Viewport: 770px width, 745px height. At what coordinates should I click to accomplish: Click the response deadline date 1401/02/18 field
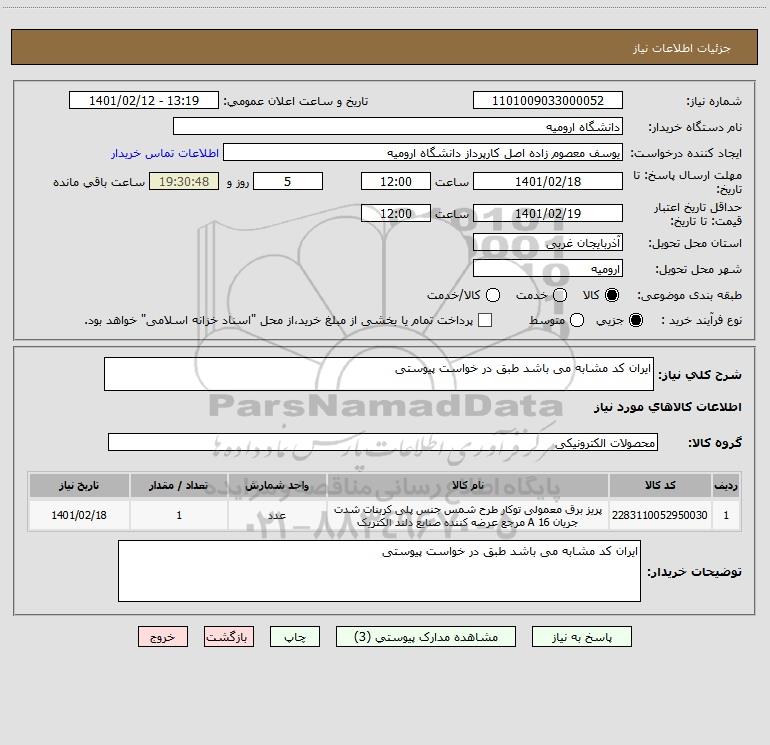click(x=548, y=181)
